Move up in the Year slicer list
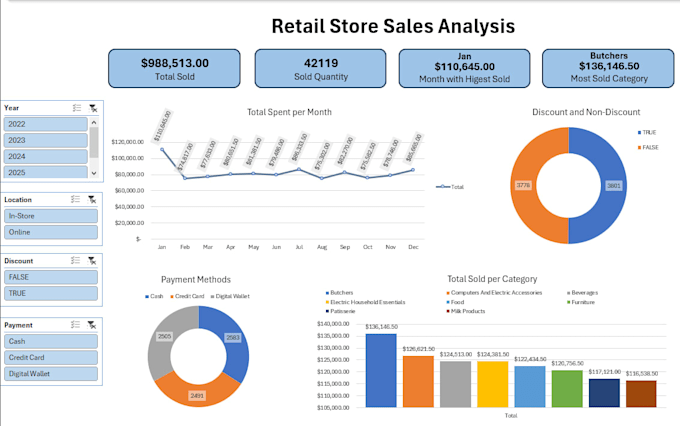Image resolution: width=680 pixels, height=426 pixels. [94, 123]
